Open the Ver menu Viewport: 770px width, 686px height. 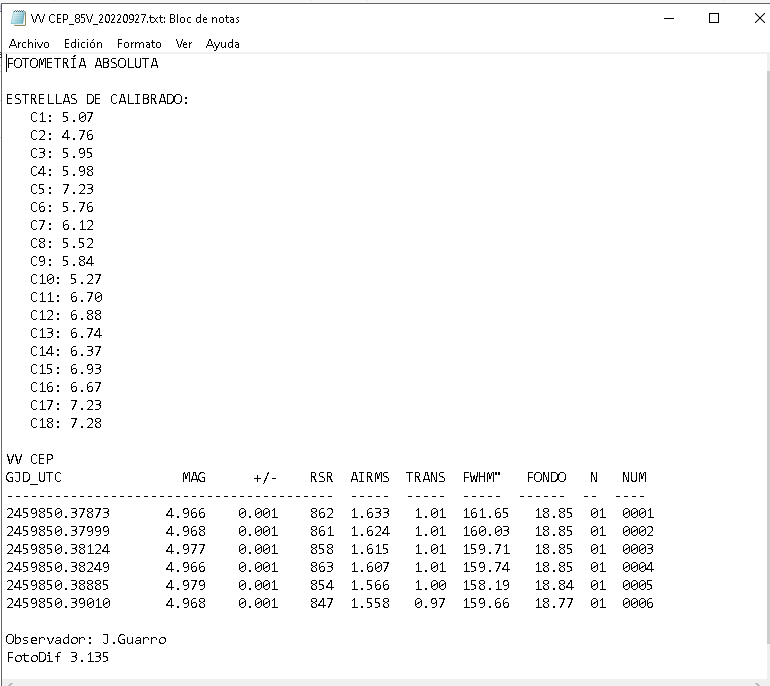pyautogui.click(x=184, y=44)
